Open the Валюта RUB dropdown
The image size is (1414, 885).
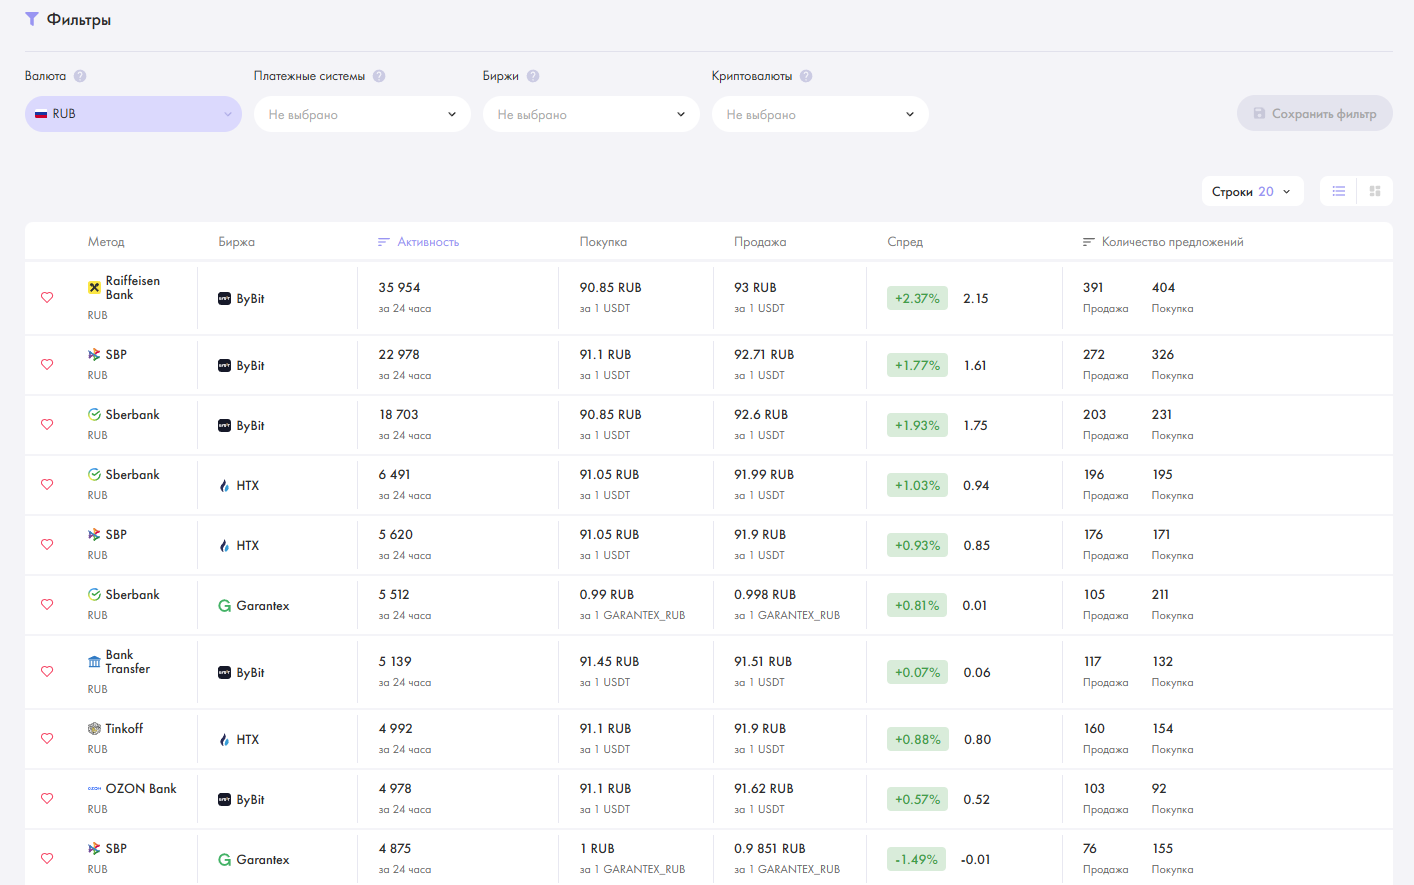click(133, 114)
